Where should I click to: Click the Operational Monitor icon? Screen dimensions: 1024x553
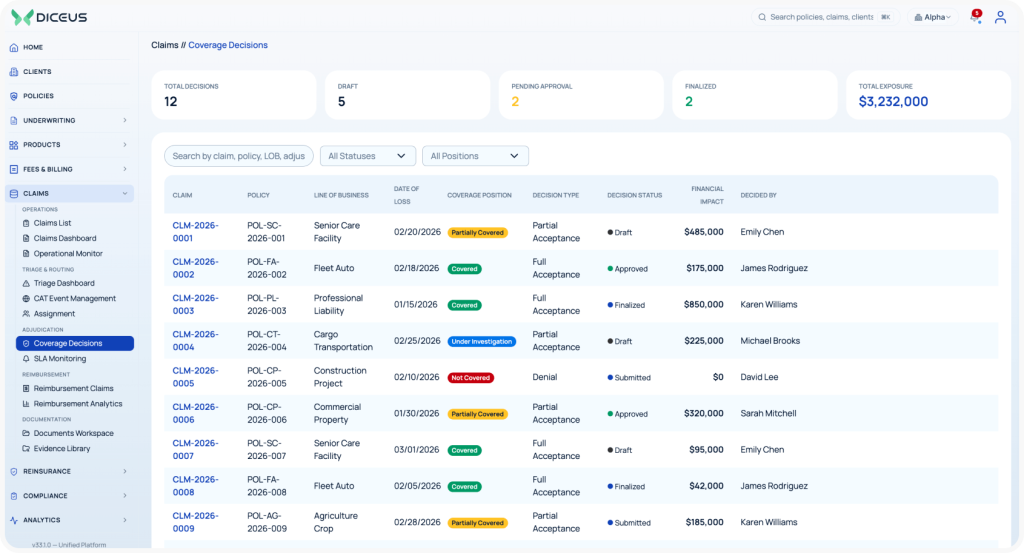click(x=26, y=253)
